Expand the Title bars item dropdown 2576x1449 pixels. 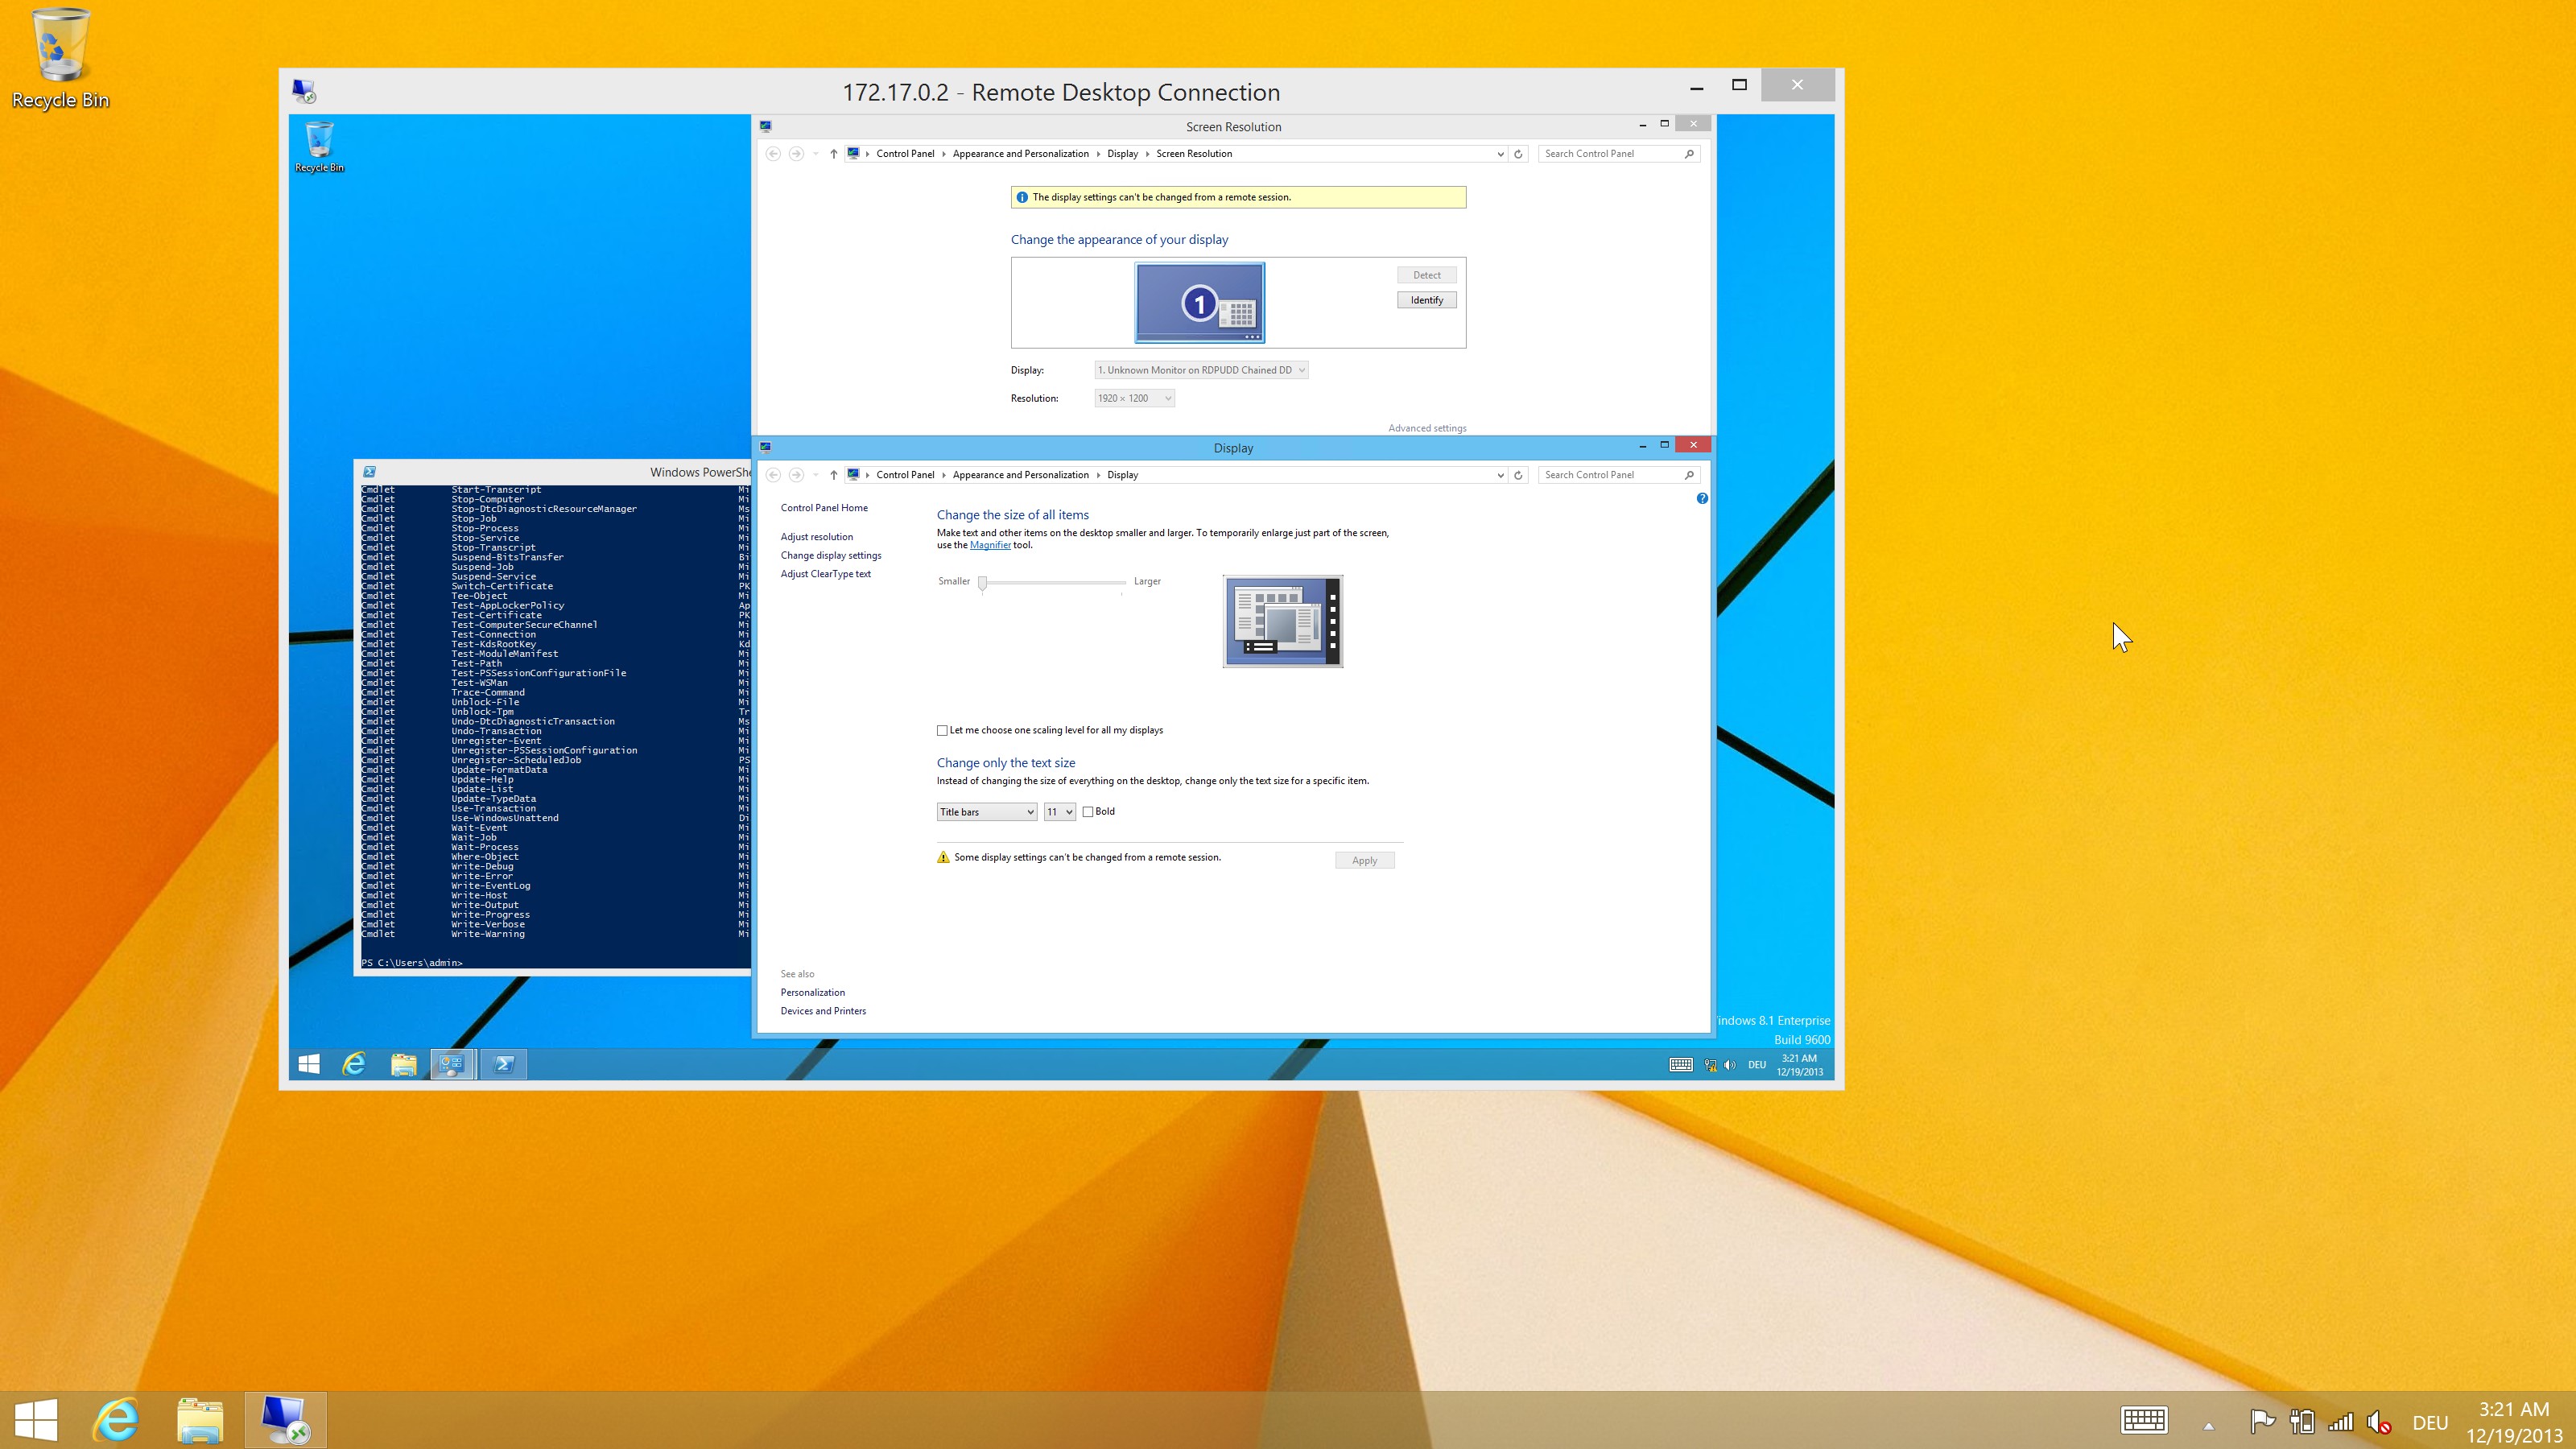pyautogui.click(x=986, y=812)
